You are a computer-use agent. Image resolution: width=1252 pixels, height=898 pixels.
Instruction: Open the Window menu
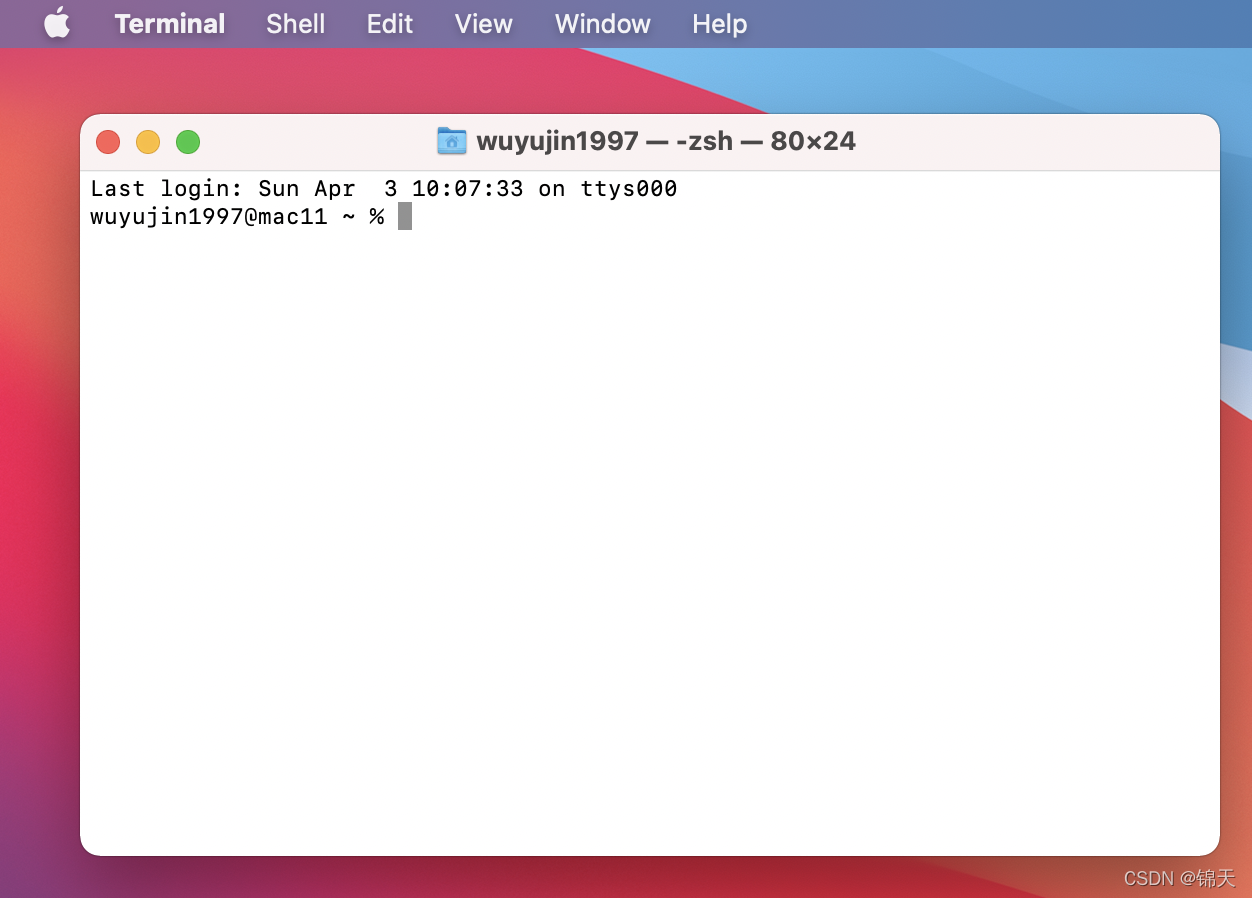pyautogui.click(x=603, y=24)
